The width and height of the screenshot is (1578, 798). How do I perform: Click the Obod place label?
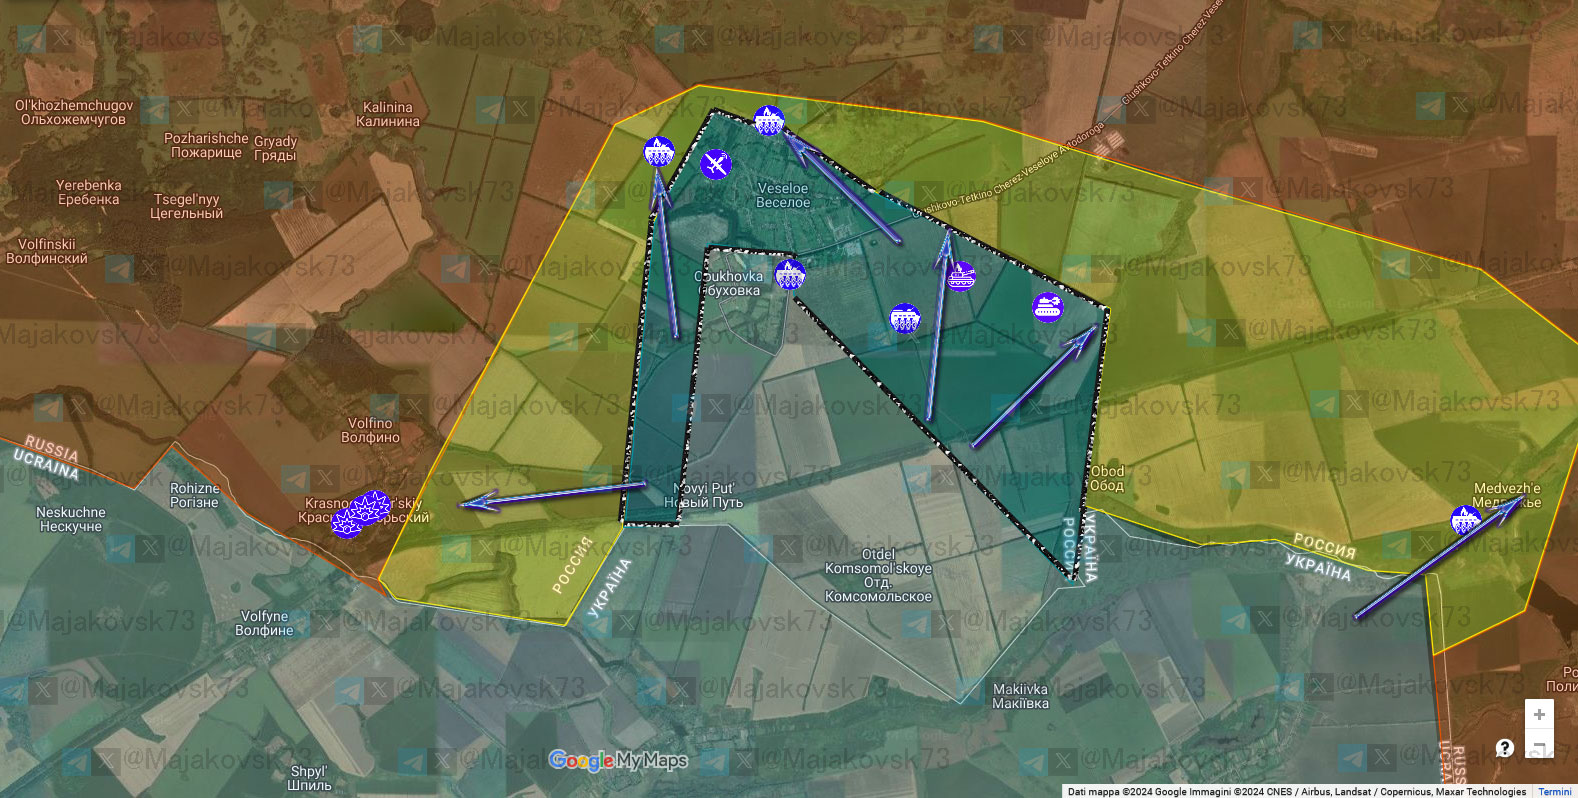pos(1107,478)
